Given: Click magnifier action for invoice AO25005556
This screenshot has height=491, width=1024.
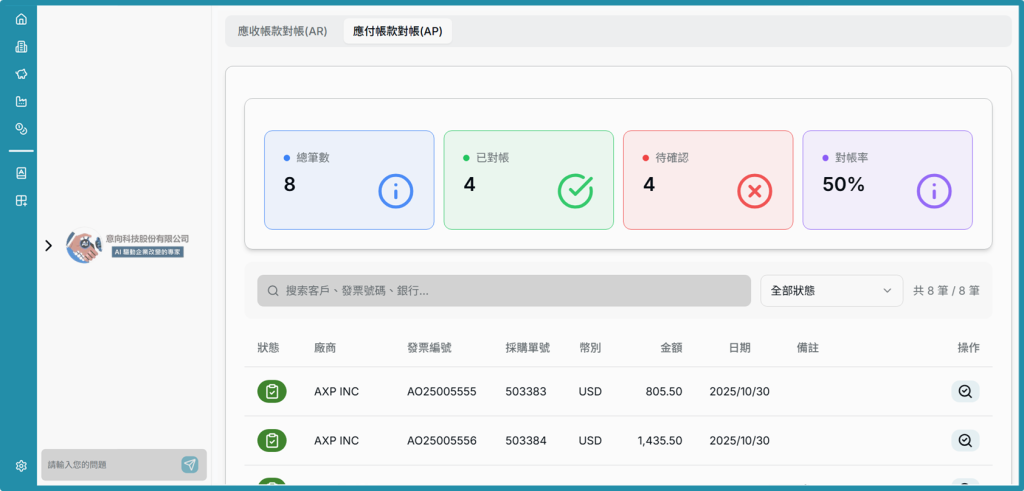Looking at the screenshot, I should (964, 440).
